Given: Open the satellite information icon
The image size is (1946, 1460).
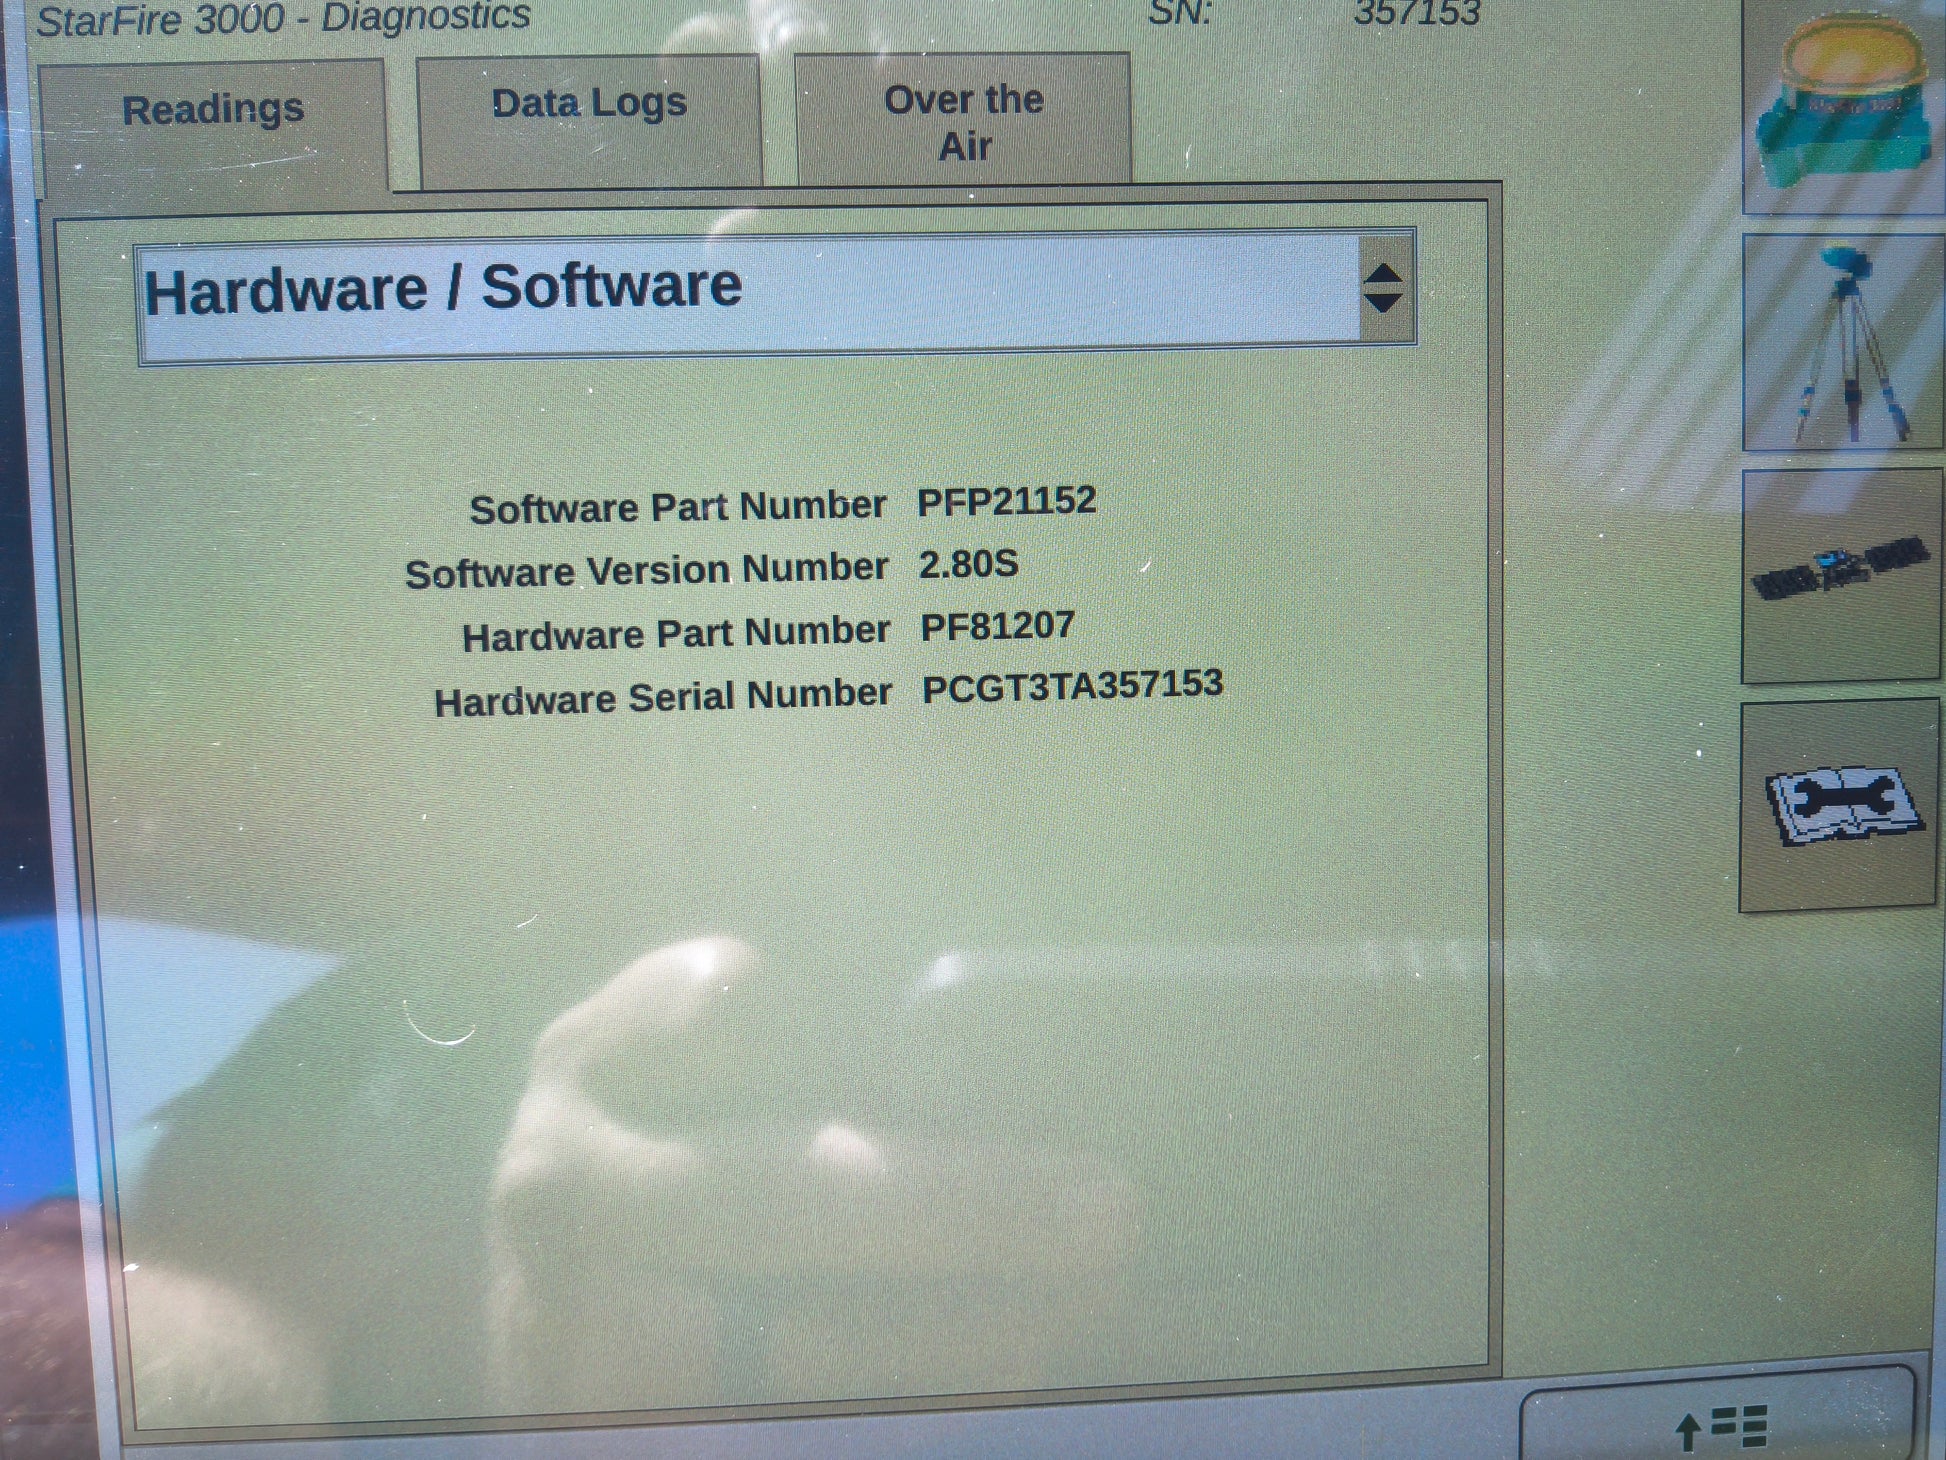Looking at the screenshot, I should coord(1840,575).
